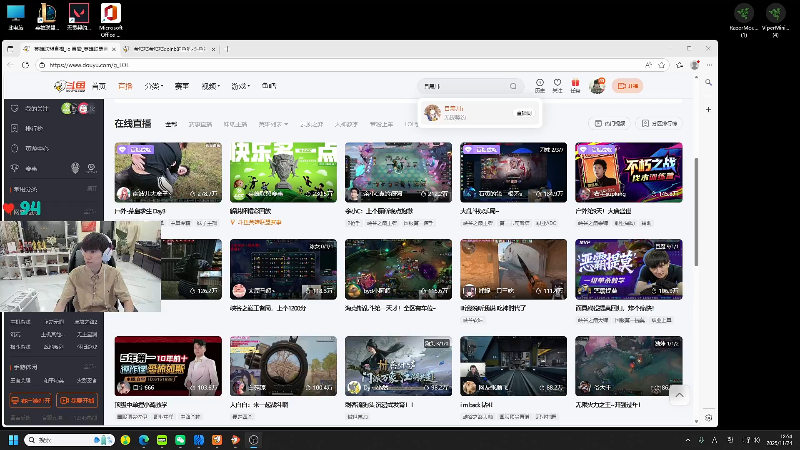This screenshot has height=450, width=800.
Task: Click the Edge sidebar gear icon at bottom
Action: (708, 417)
